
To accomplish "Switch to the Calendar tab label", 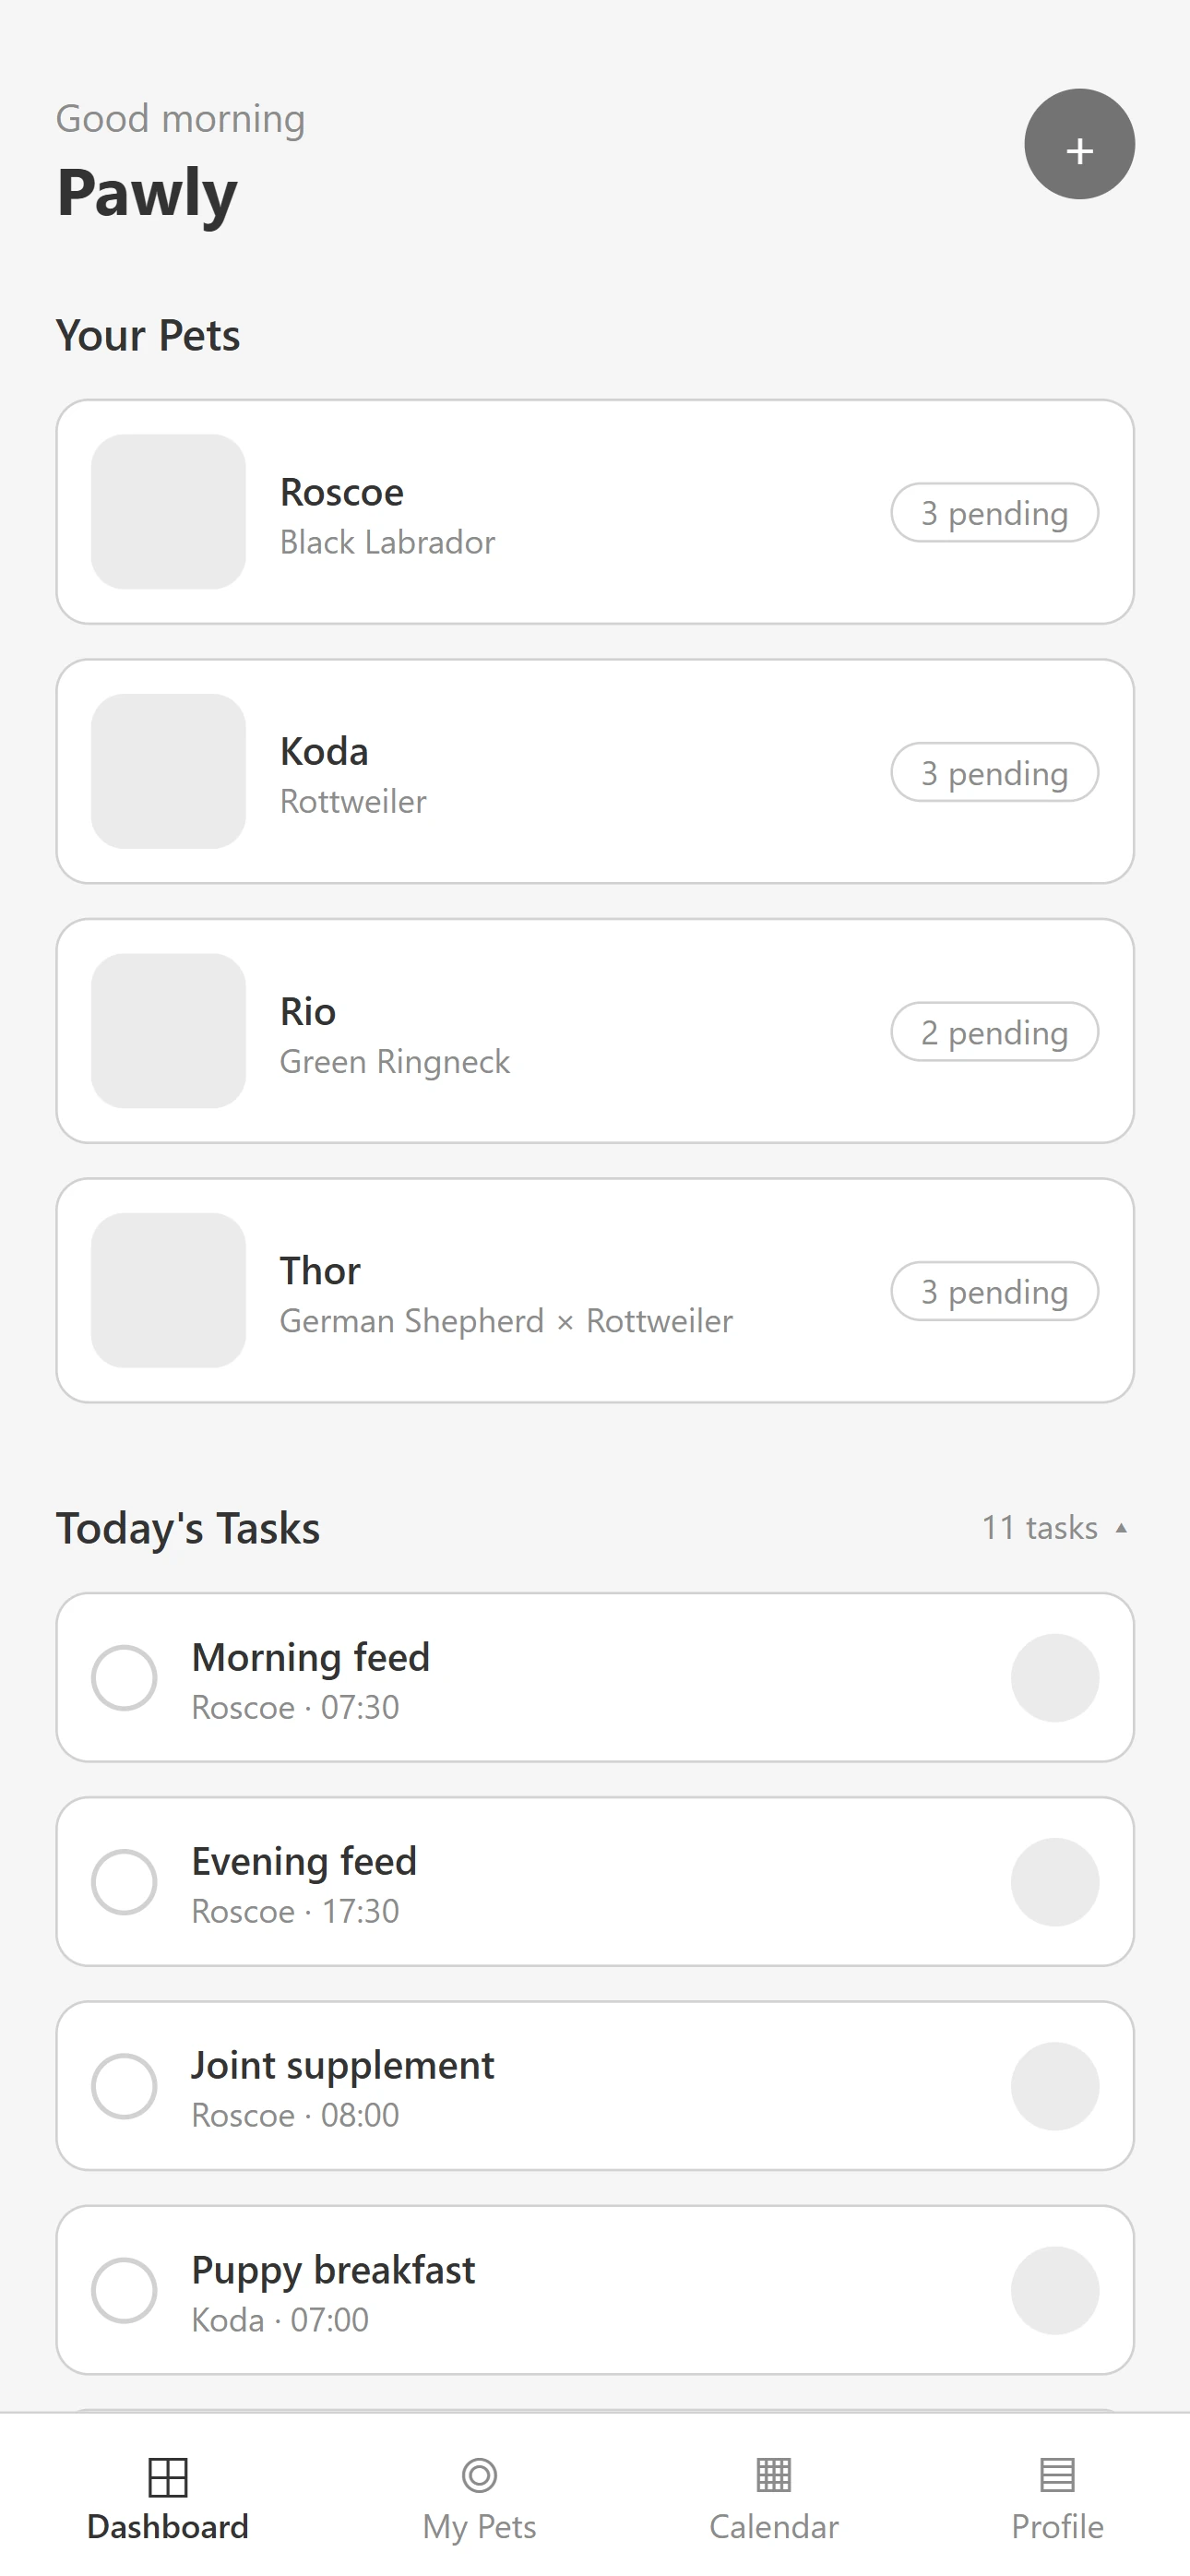I will click(x=773, y=2527).
